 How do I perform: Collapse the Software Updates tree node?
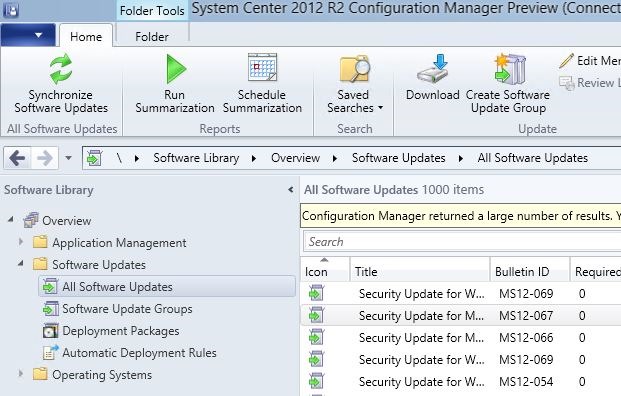pyautogui.click(x=21, y=263)
